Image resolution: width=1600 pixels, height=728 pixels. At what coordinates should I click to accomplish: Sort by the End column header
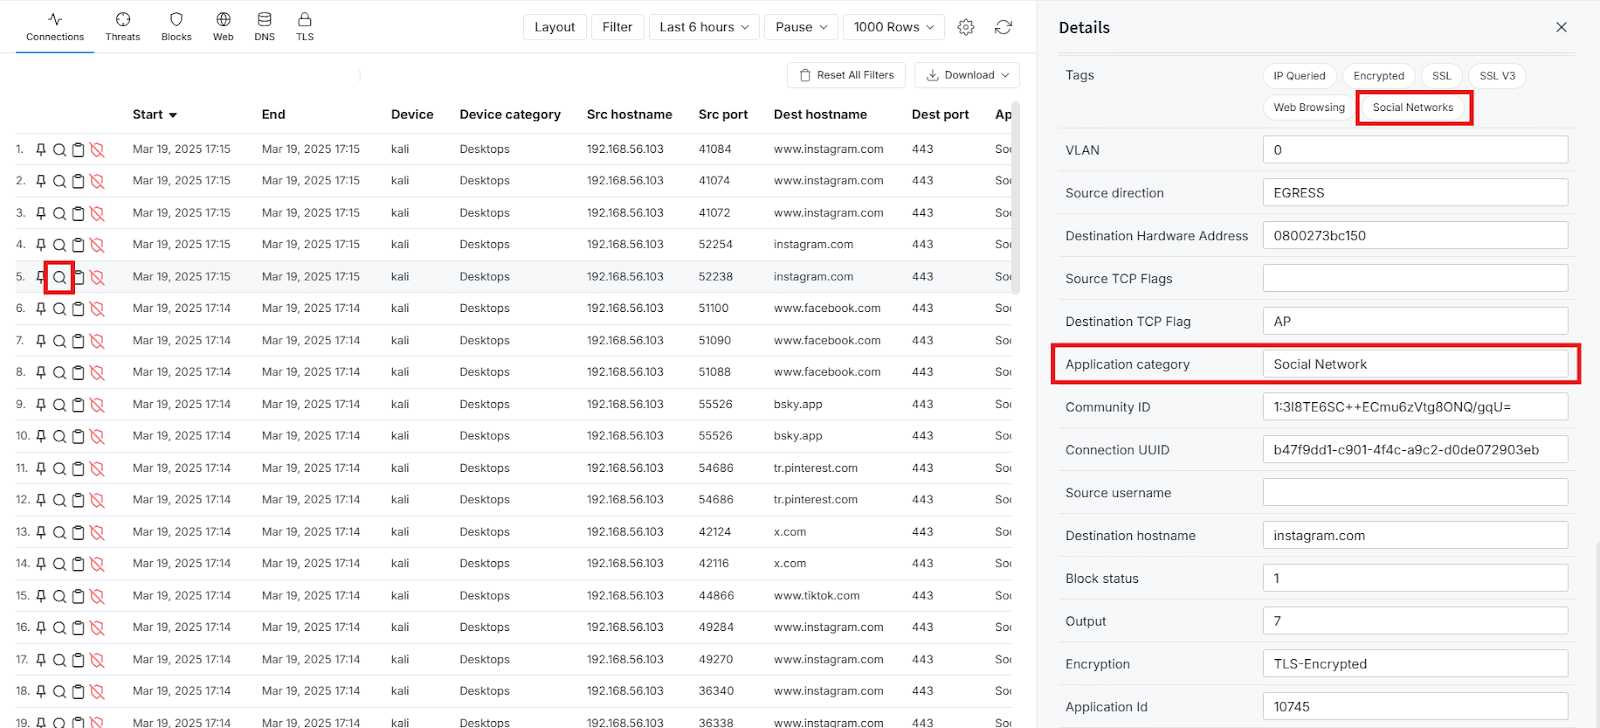click(x=273, y=115)
